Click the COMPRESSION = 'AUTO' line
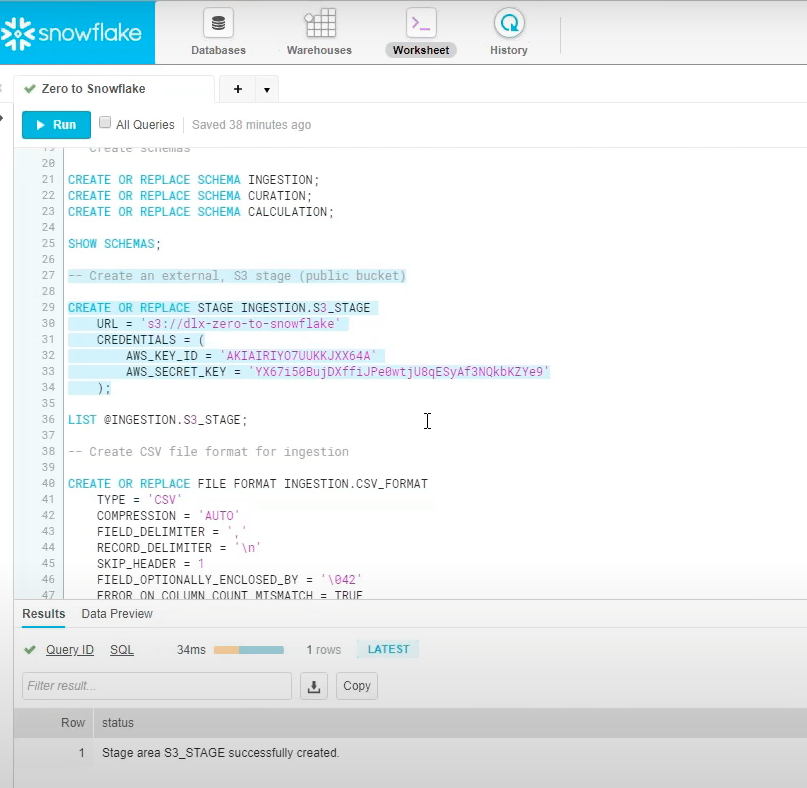807x788 pixels. (x=168, y=516)
